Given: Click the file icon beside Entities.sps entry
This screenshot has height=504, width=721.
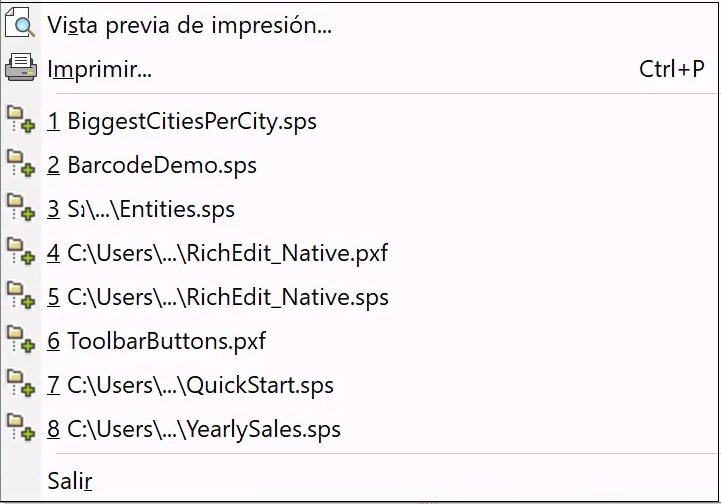Looking at the screenshot, I should [x=21, y=209].
